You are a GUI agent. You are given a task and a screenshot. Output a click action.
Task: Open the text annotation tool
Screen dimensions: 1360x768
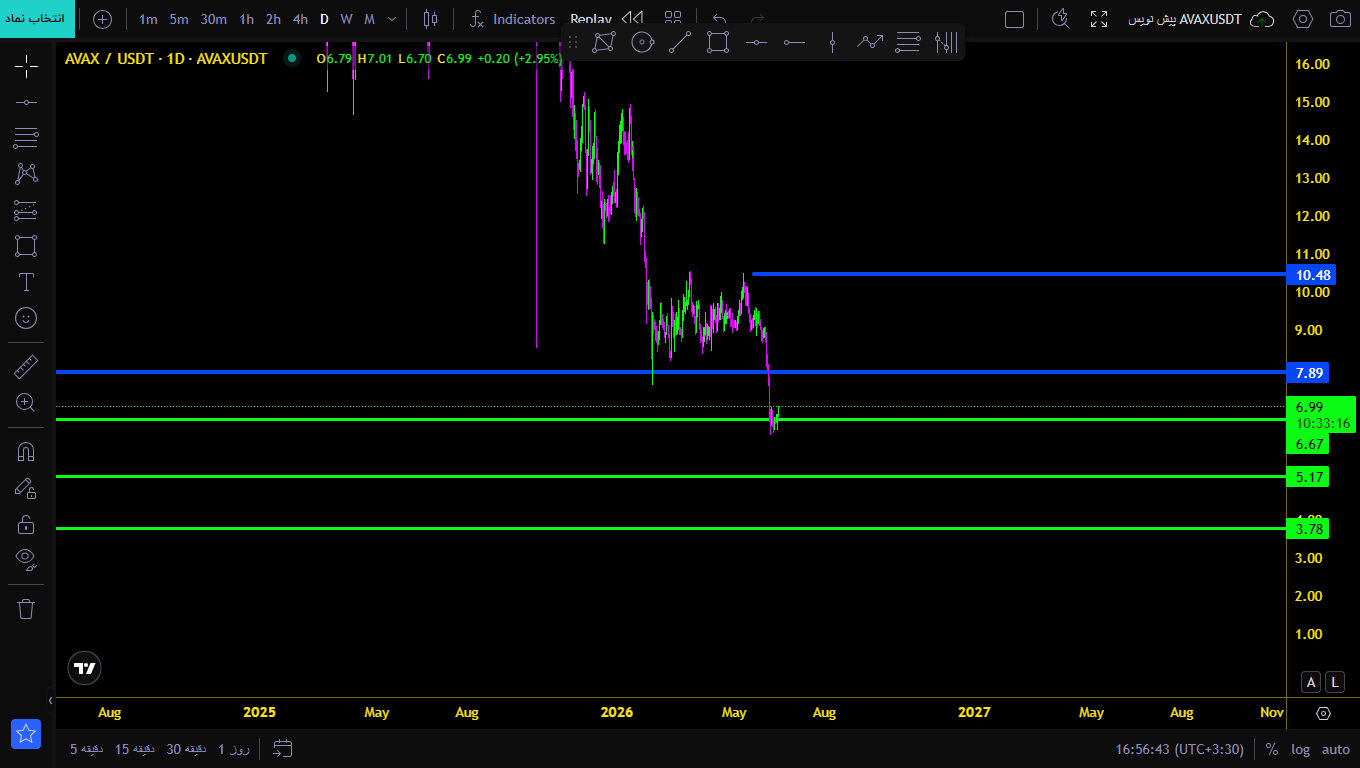(x=26, y=282)
